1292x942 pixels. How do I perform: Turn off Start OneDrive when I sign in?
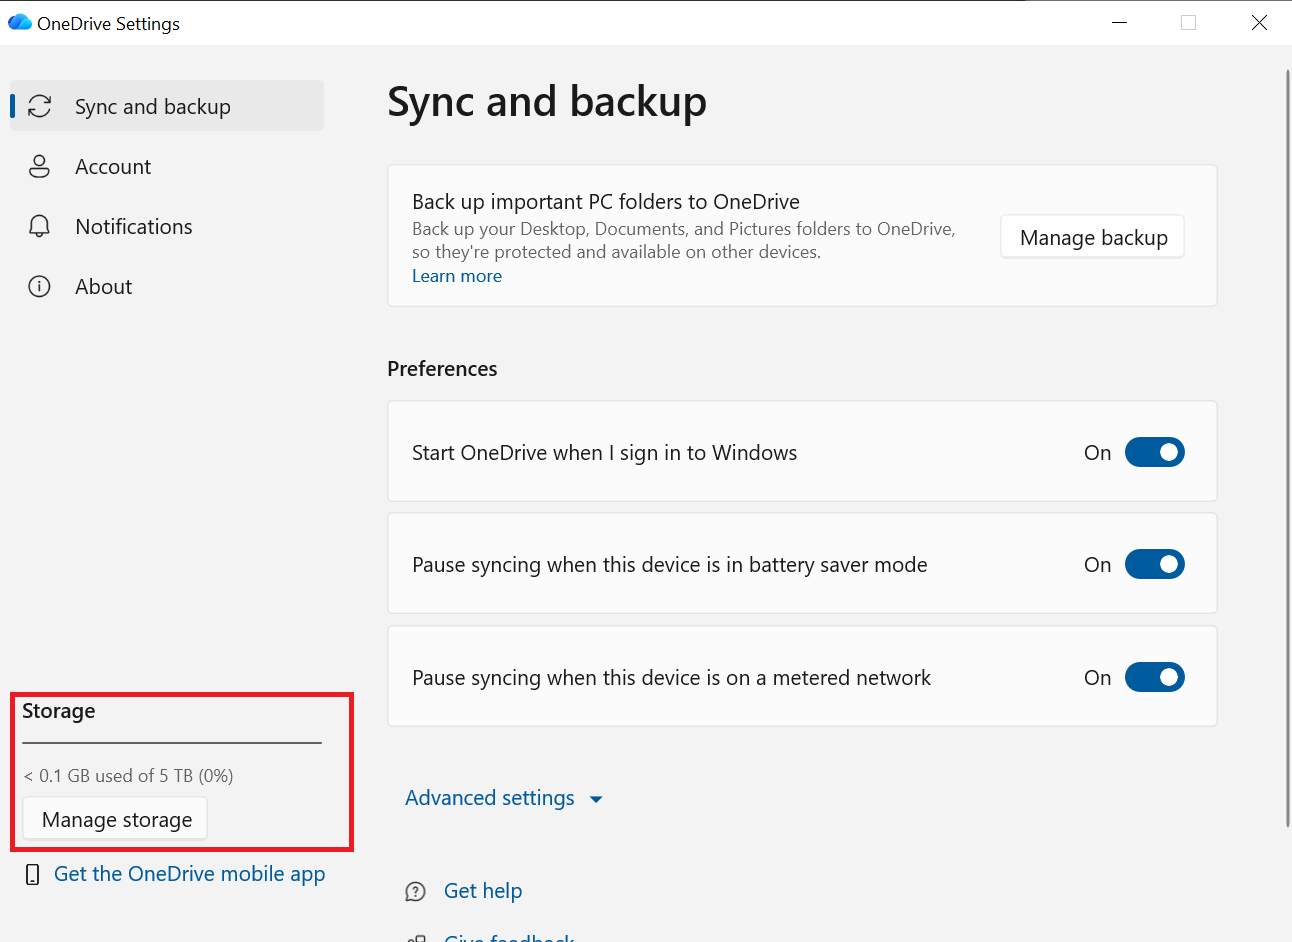(x=1155, y=452)
